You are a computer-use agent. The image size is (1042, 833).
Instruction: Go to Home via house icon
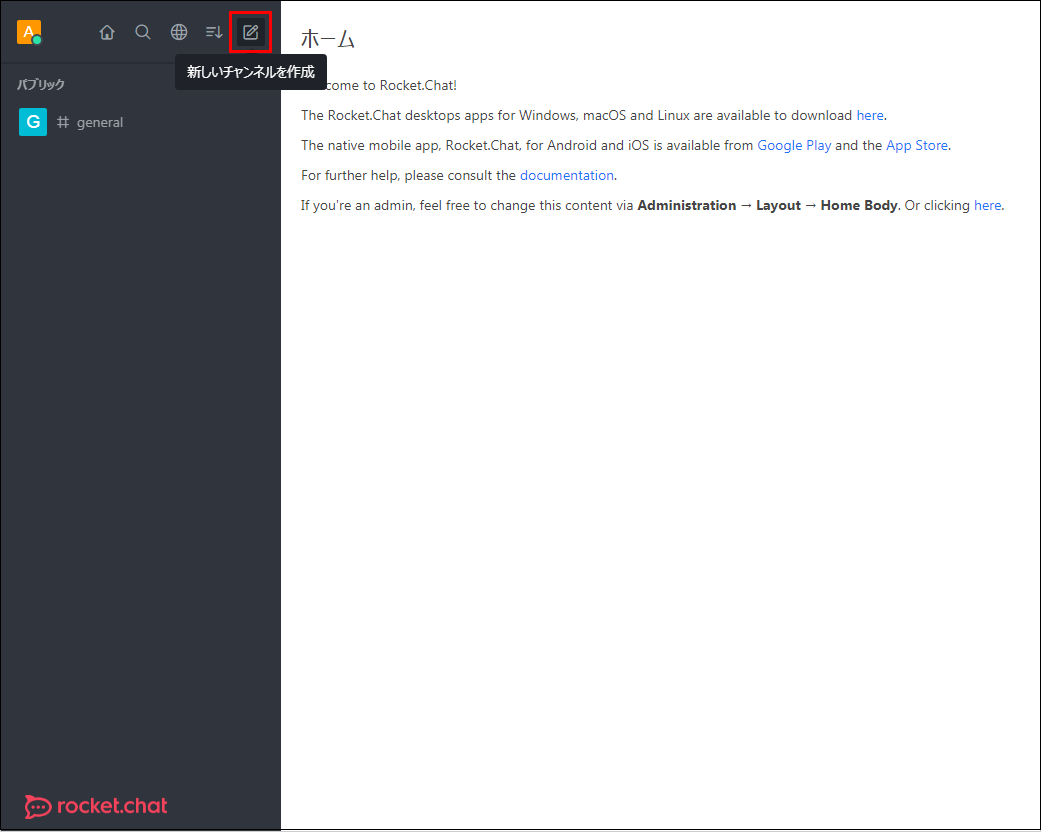[107, 32]
